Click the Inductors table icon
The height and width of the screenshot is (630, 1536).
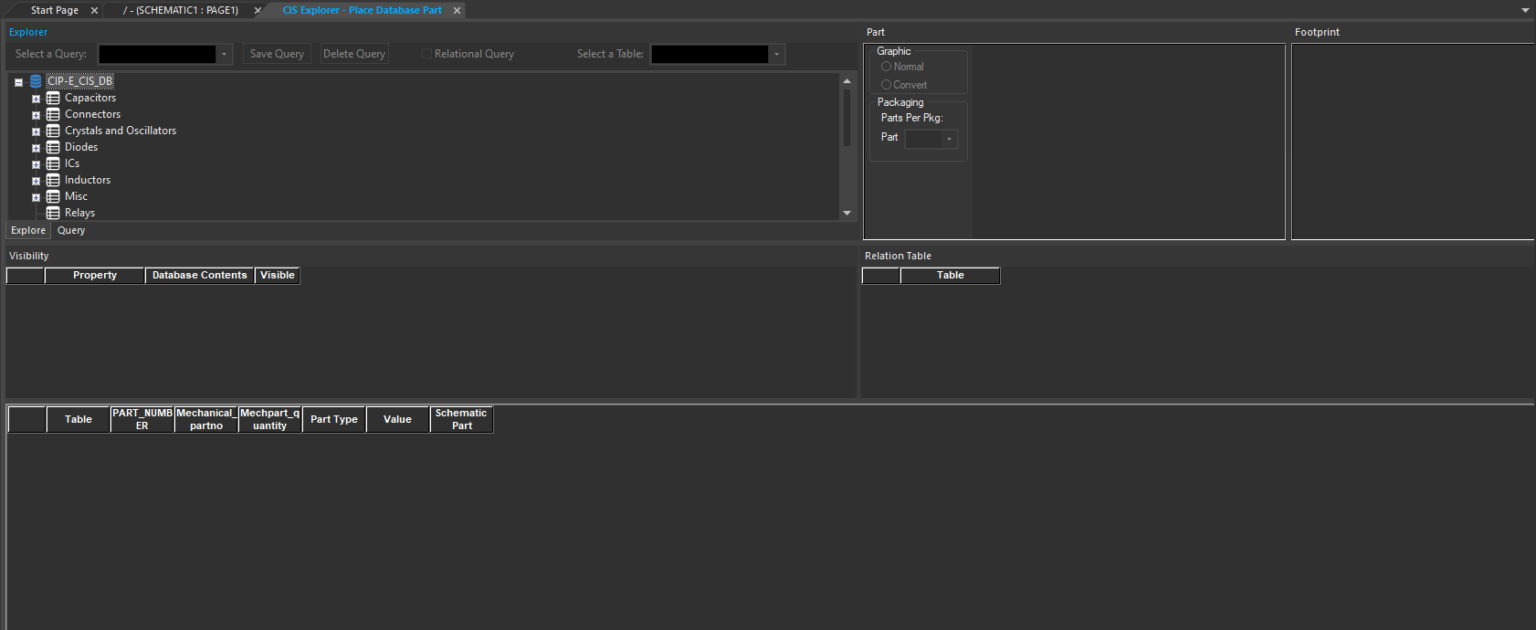tap(52, 179)
